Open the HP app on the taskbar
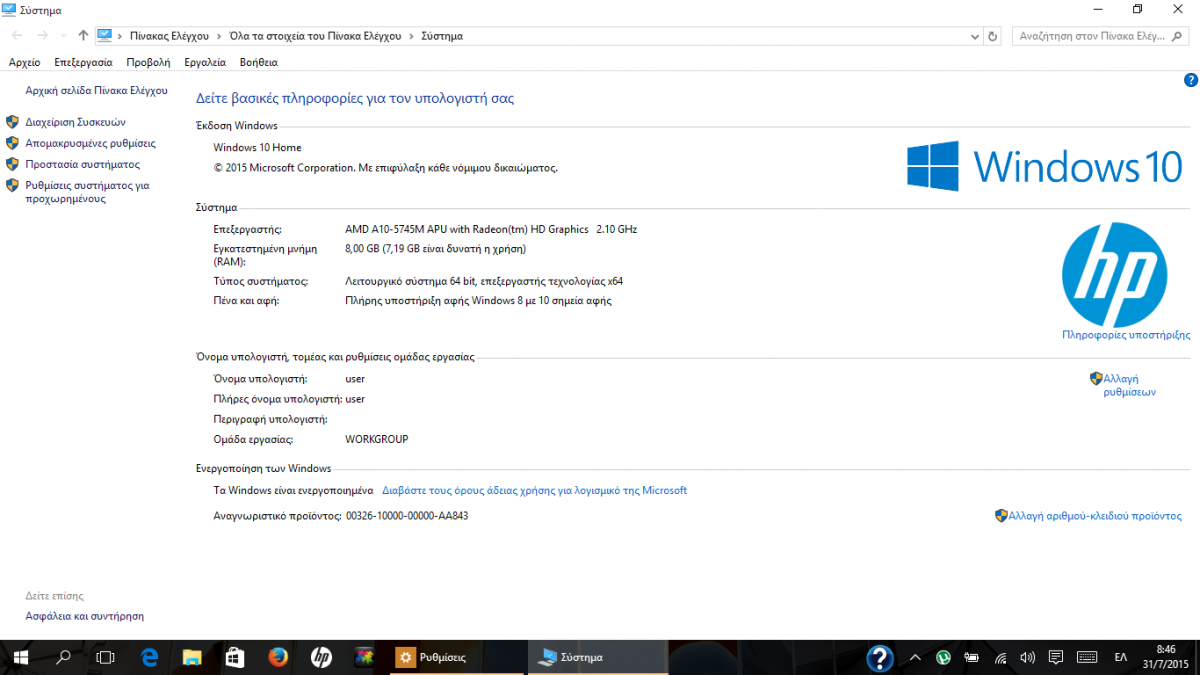This screenshot has height=675, width=1200. coord(321,657)
